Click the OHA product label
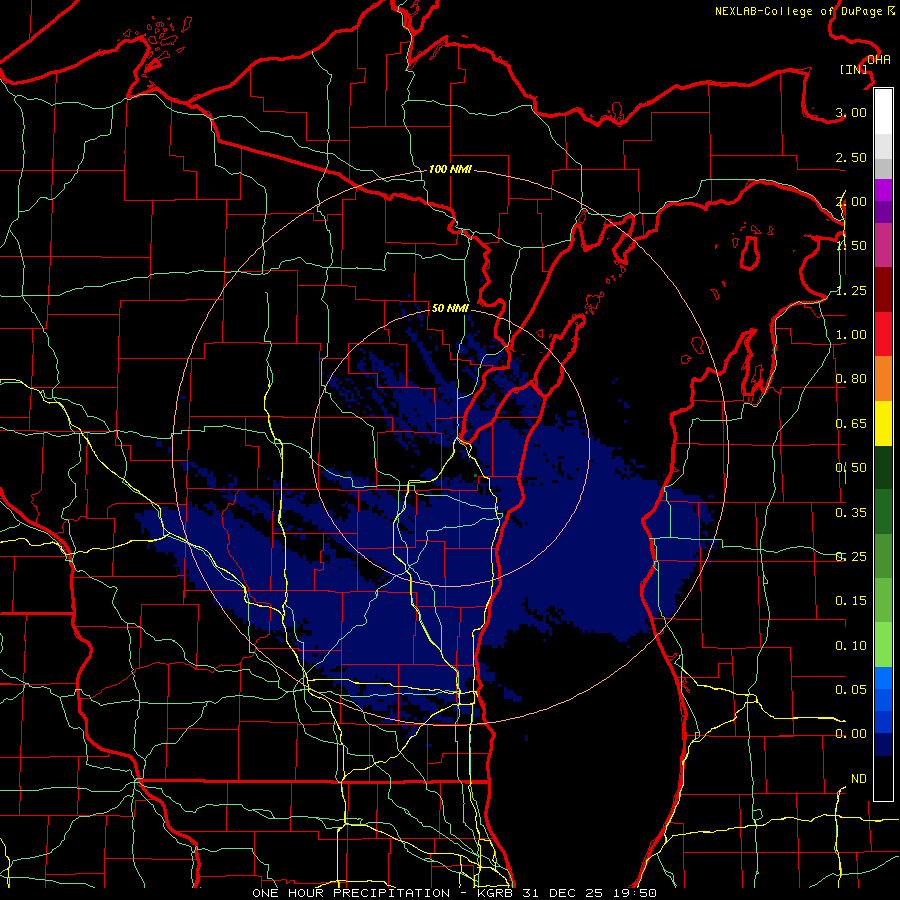 click(878, 60)
